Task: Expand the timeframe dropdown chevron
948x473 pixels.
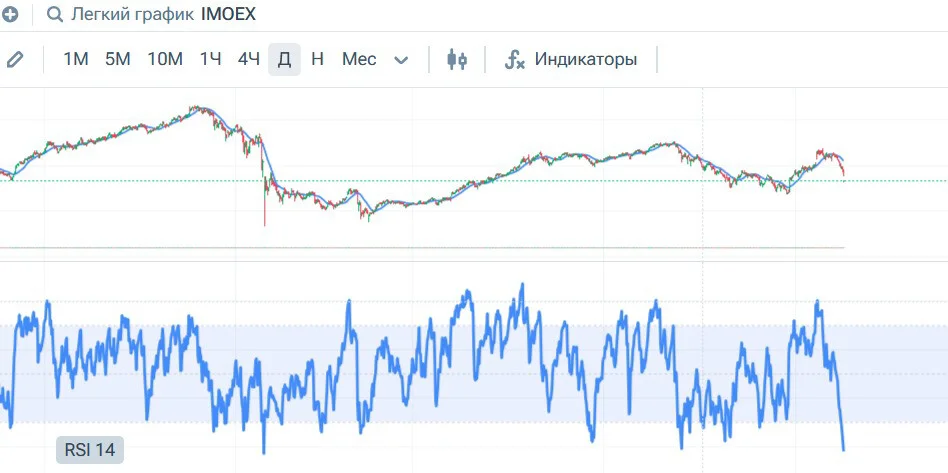Action: point(401,60)
